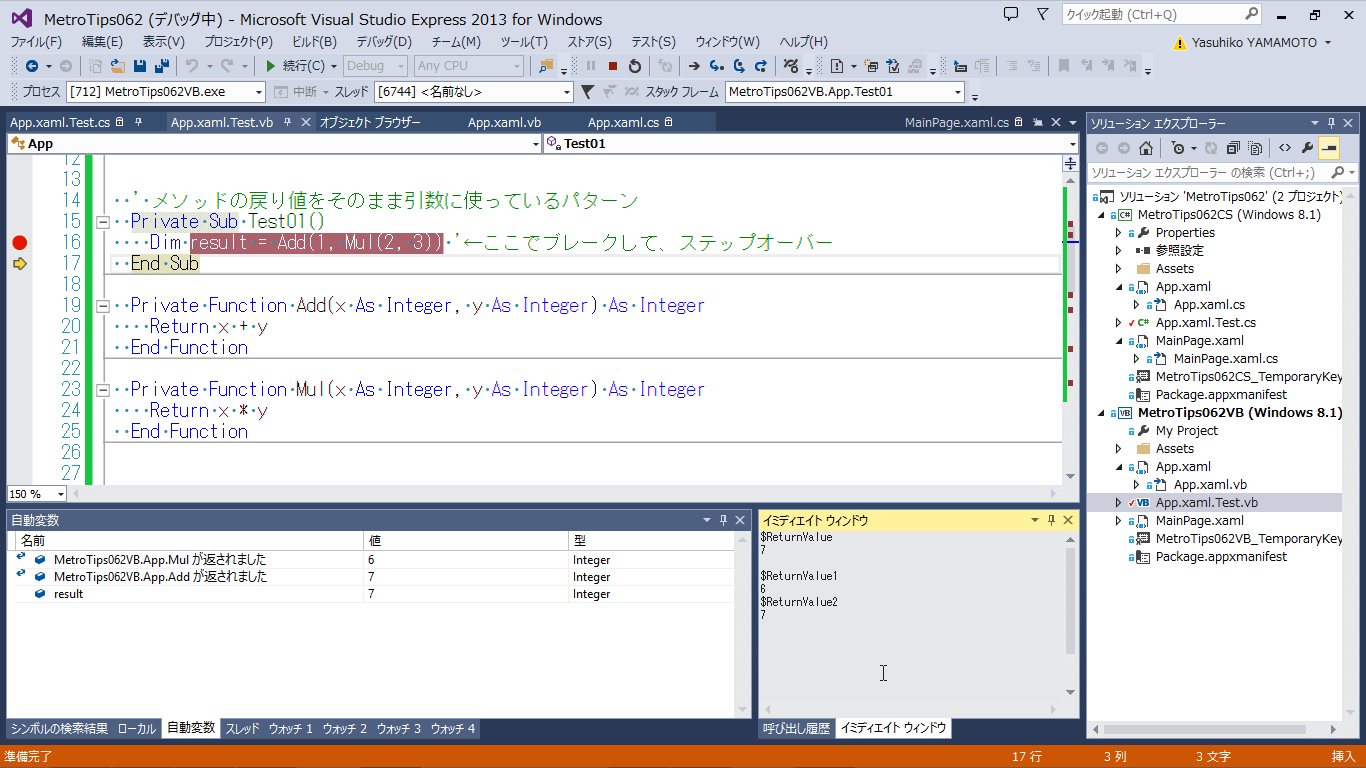Click the split editor icon above scrollbar
1366x768 pixels.
(x=1070, y=163)
